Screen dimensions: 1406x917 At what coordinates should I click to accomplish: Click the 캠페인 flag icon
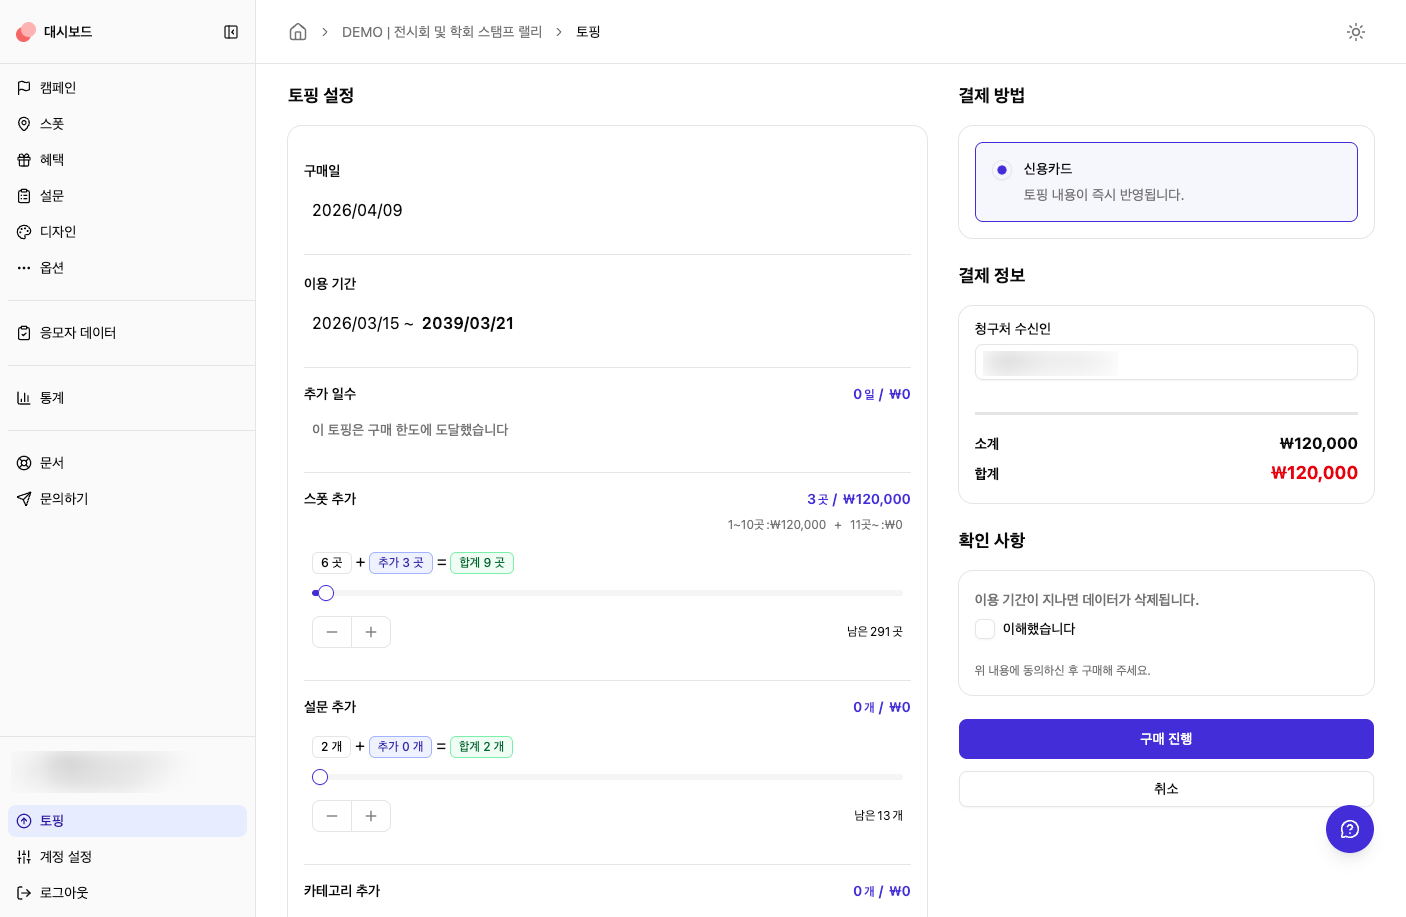tap(24, 88)
